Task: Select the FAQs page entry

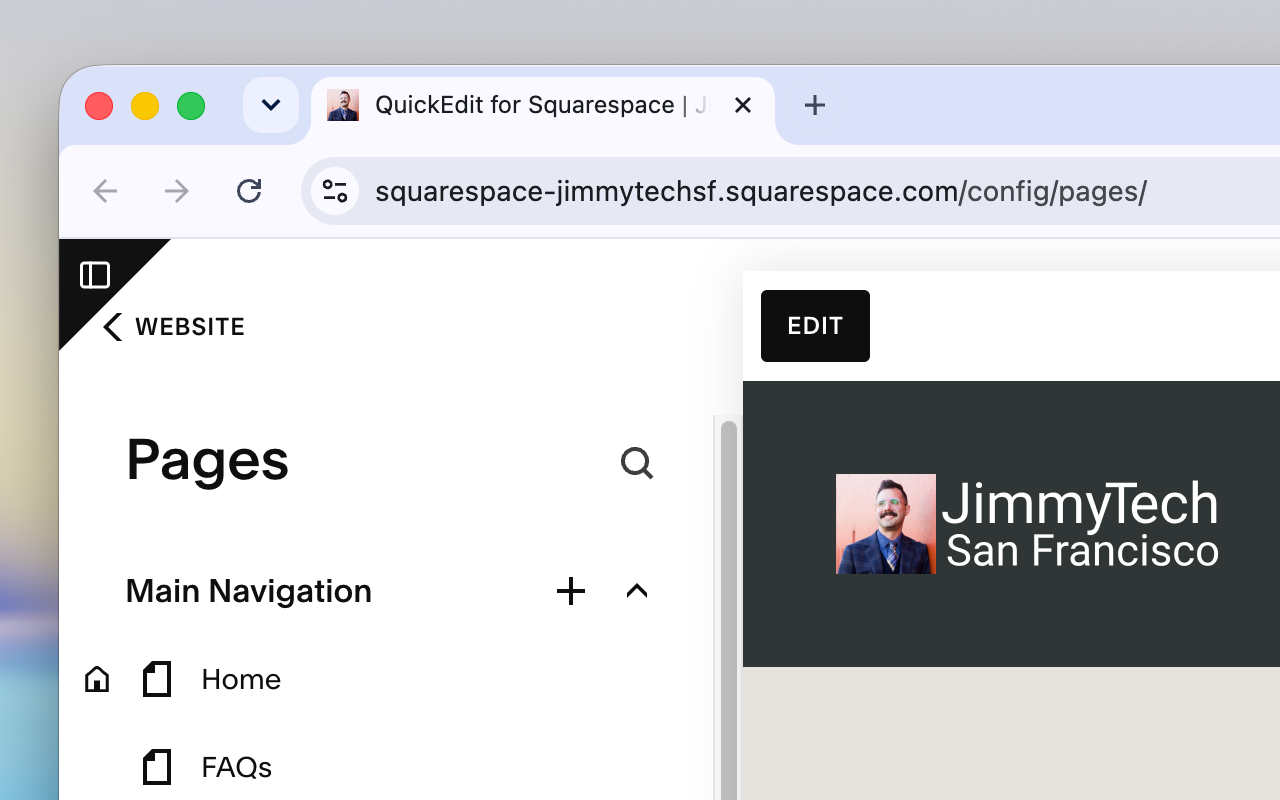Action: 237,767
